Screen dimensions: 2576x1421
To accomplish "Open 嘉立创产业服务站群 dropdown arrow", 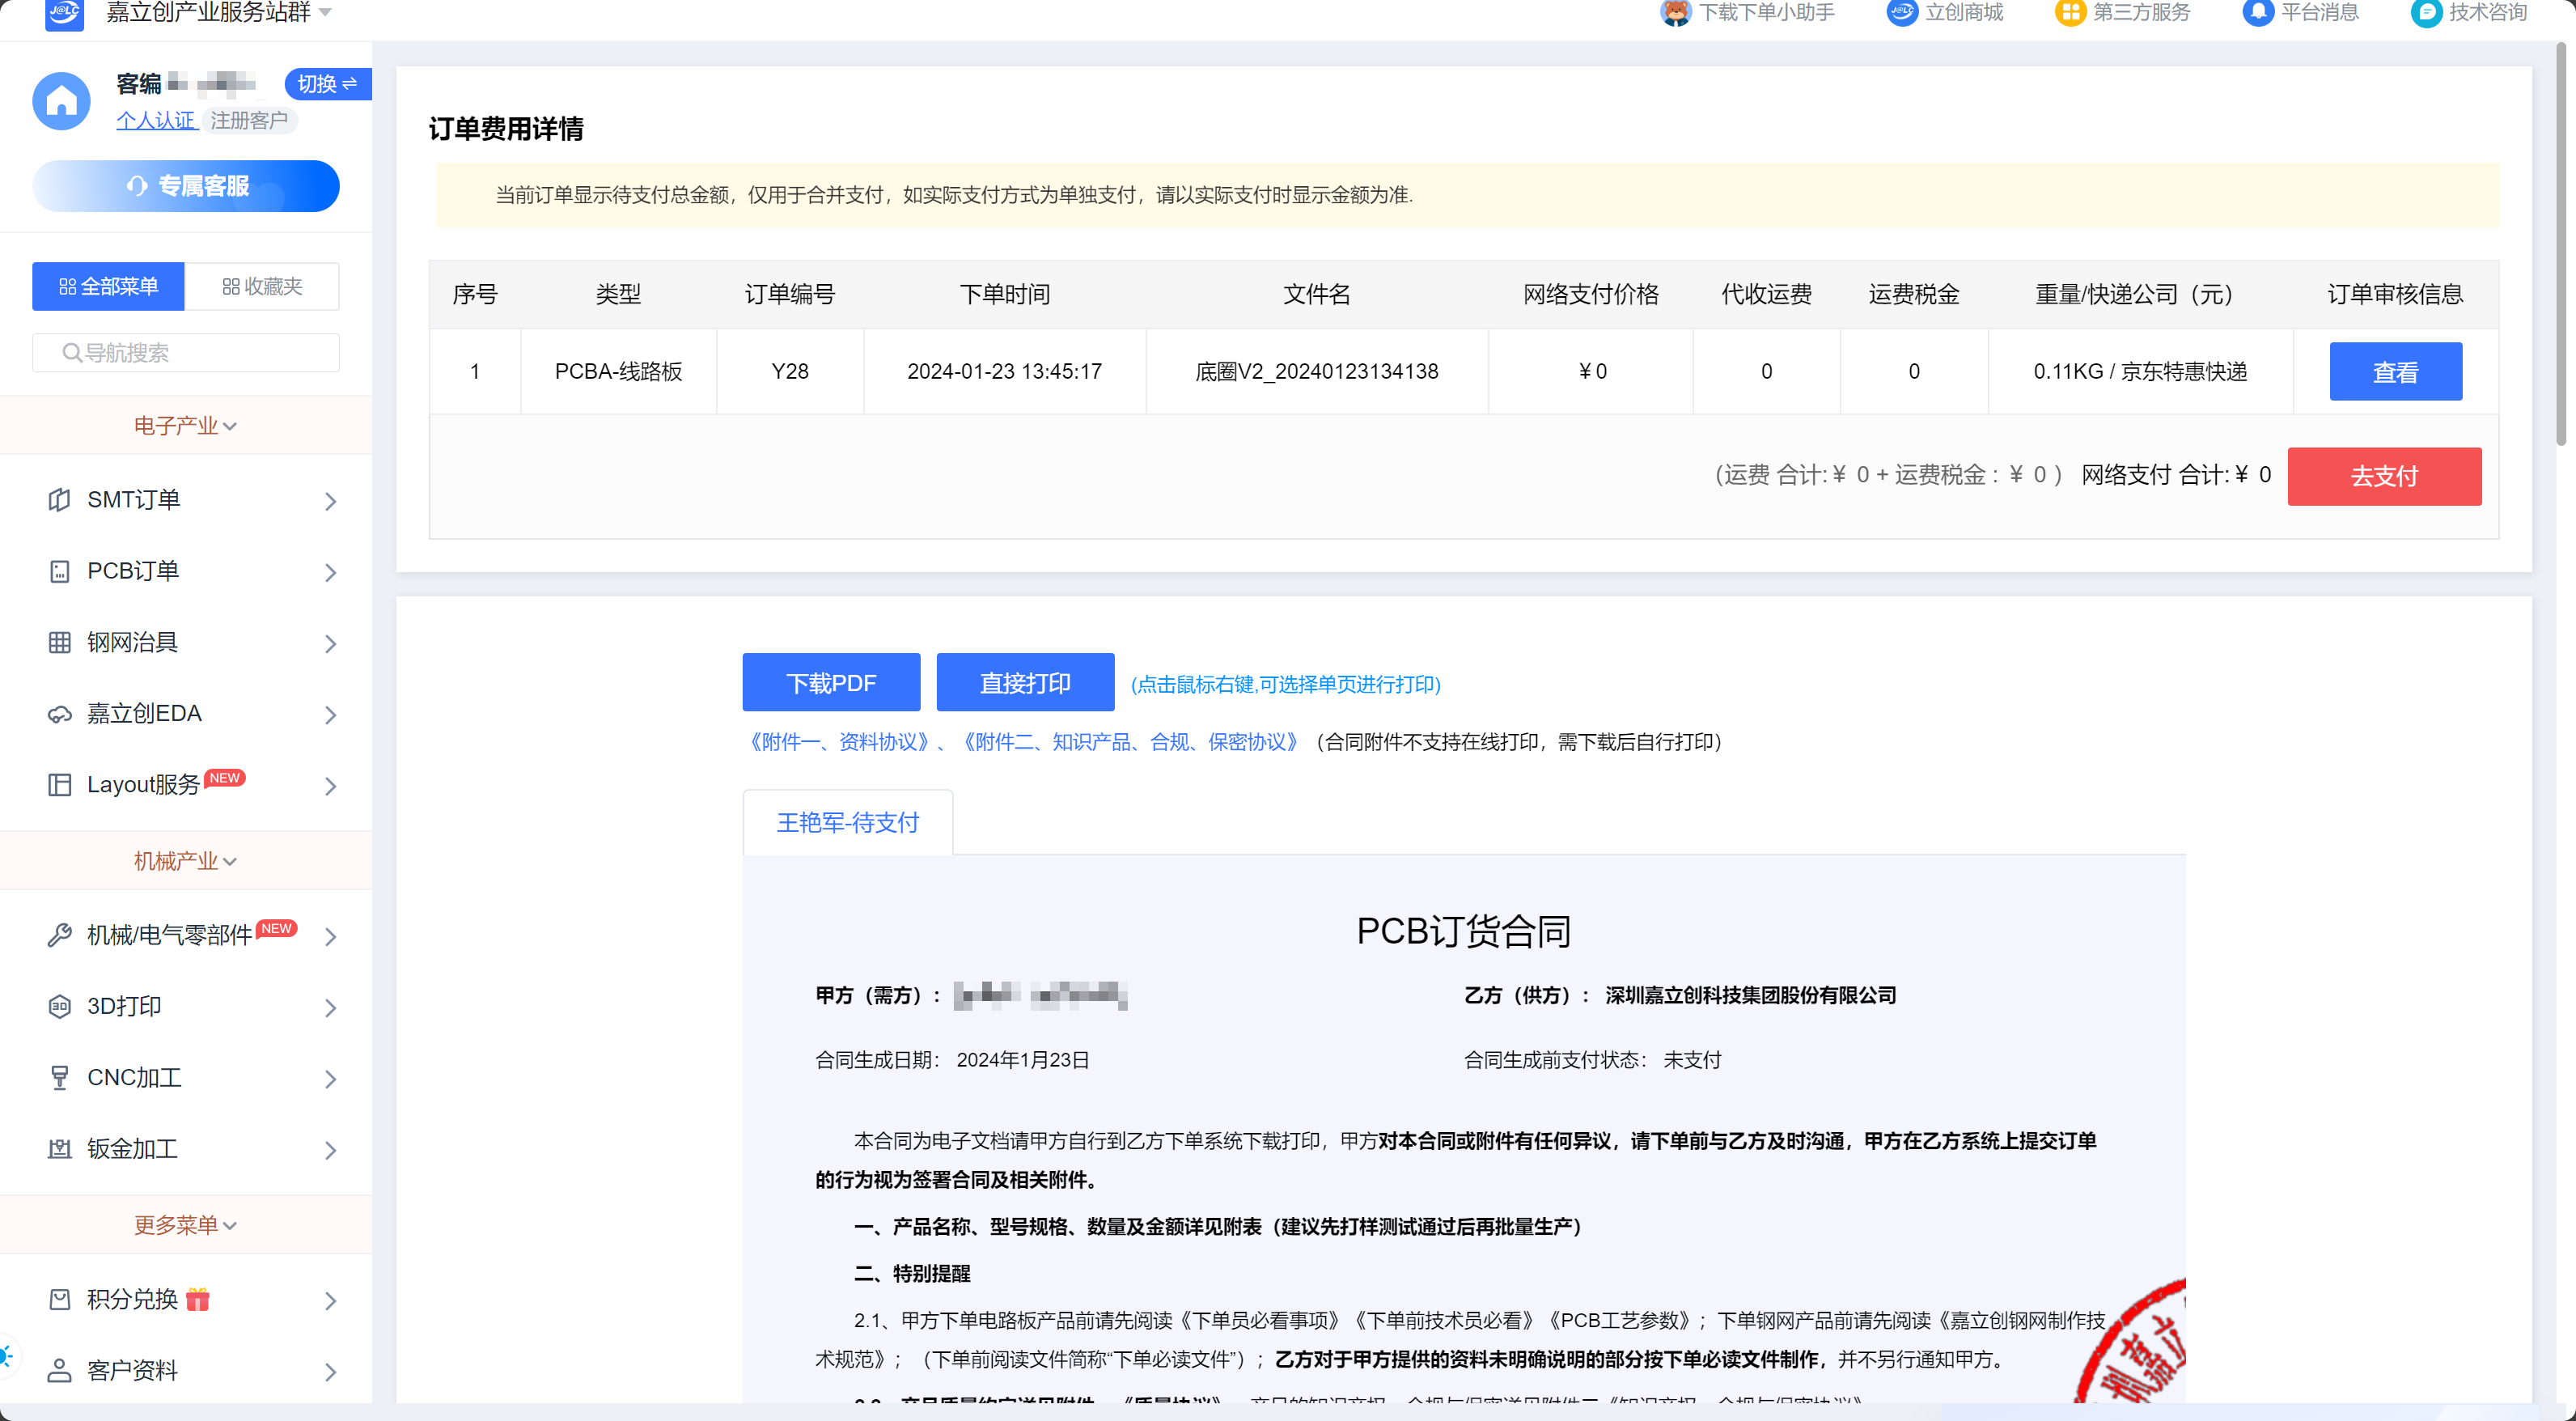I will (325, 13).
